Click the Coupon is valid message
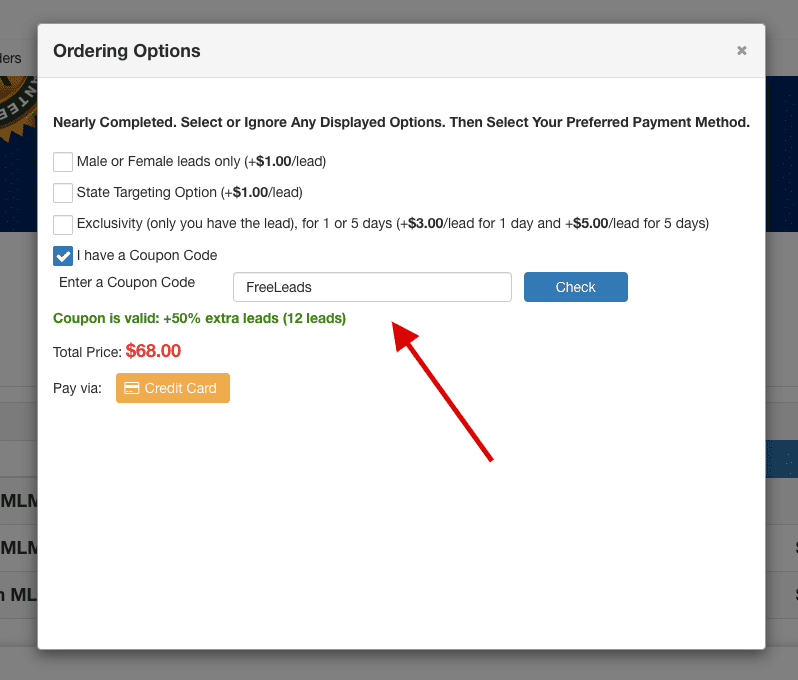The width and height of the screenshot is (798, 680). point(200,319)
